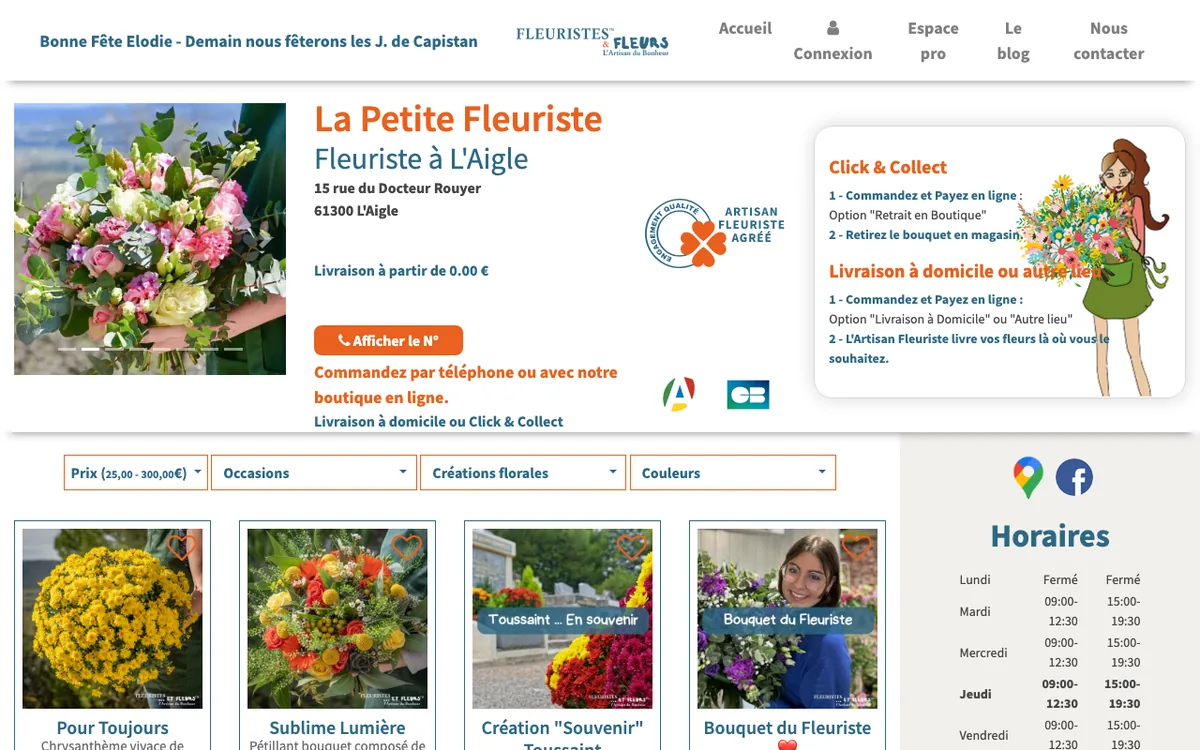Click the Horaires heading

pos(1050,536)
